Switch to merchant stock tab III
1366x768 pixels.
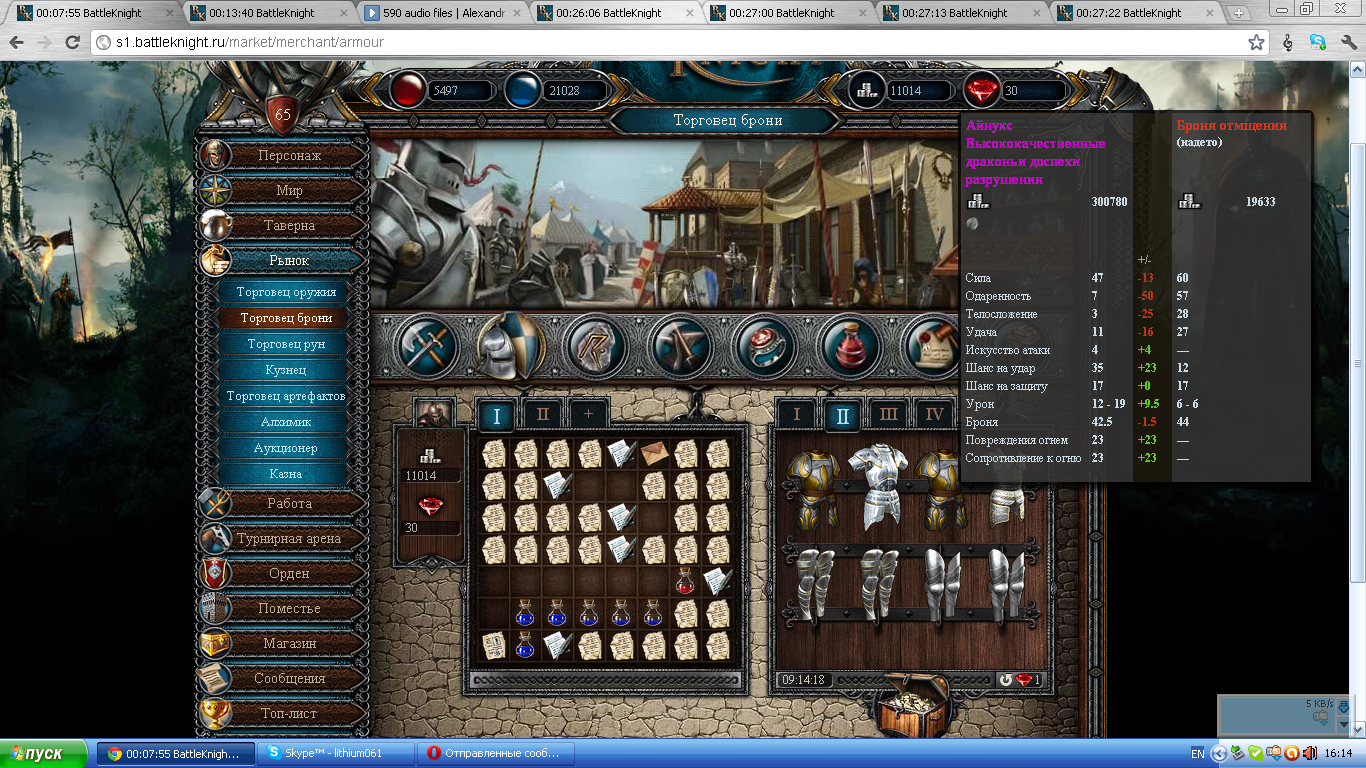click(889, 414)
